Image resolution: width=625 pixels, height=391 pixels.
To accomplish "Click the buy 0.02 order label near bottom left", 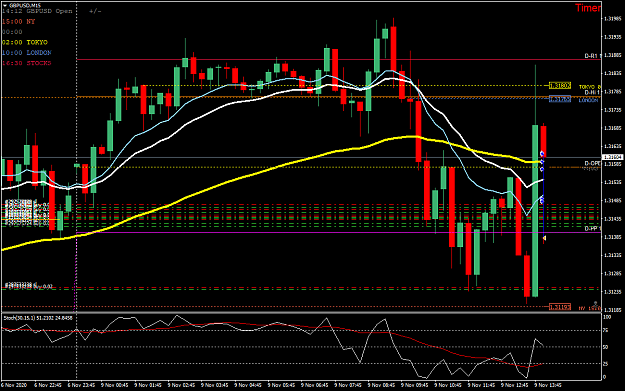I will [29, 286].
